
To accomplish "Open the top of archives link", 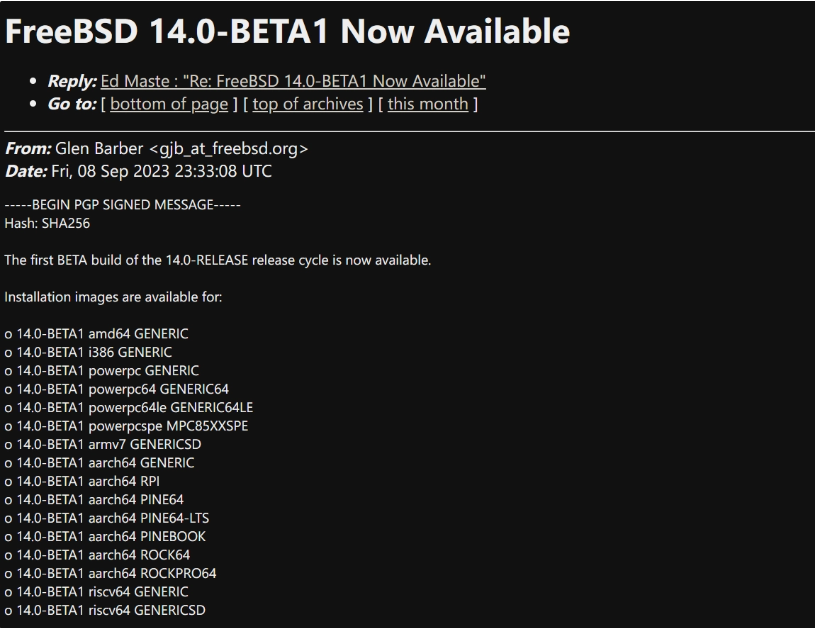I will point(308,104).
